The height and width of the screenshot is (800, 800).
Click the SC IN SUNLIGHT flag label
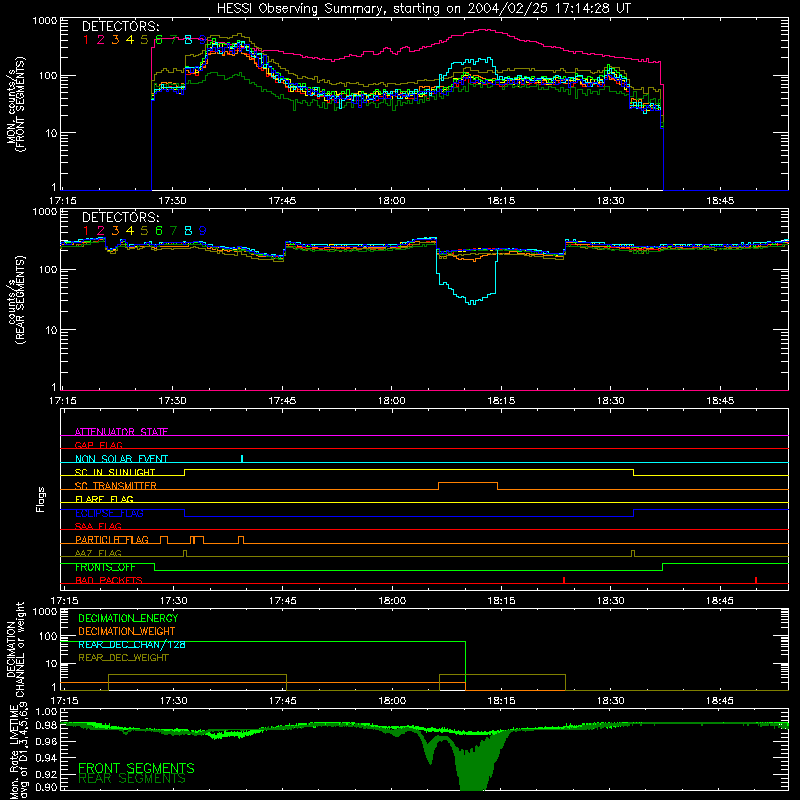pyautogui.click(x=115, y=472)
